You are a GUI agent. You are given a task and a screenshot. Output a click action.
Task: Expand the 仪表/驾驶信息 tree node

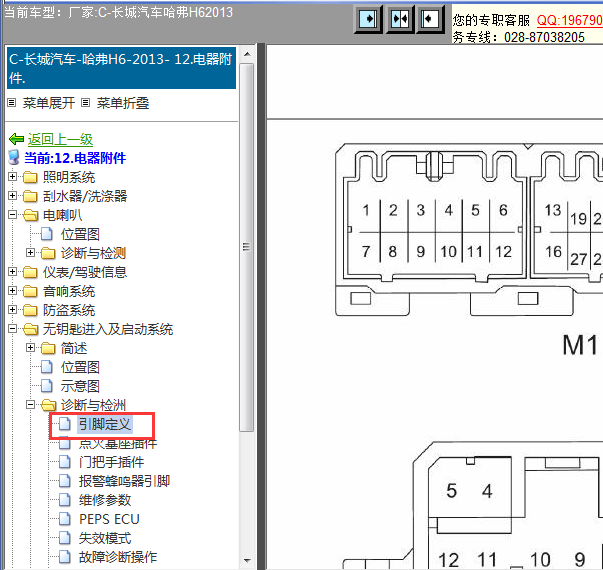(x=13, y=273)
